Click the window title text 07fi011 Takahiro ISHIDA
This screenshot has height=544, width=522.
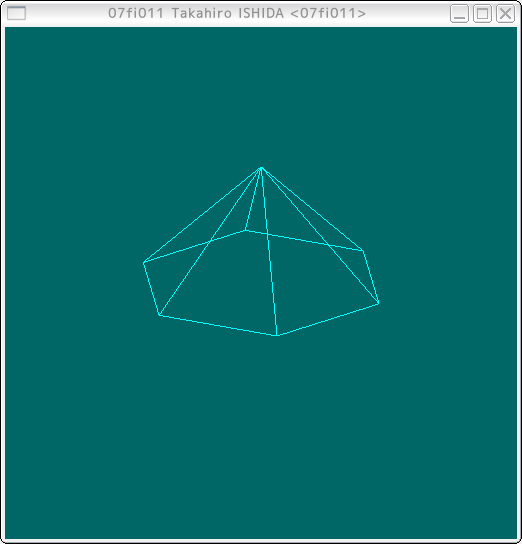tap(237, 13)
